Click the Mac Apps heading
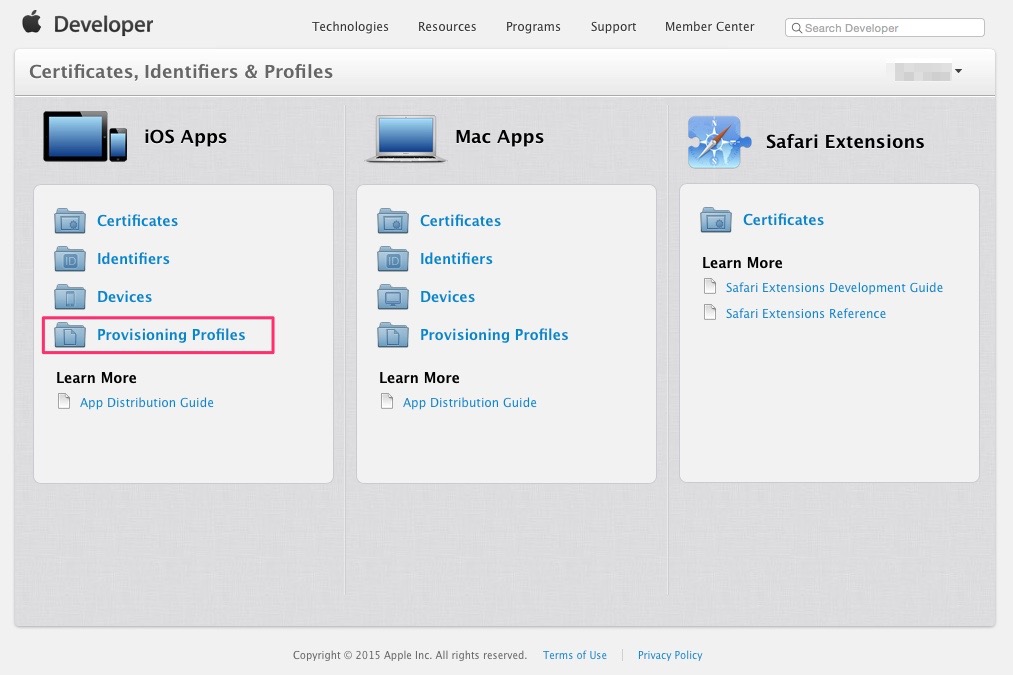The width and height of the screenshot is (1013, 675). [499, 137]
